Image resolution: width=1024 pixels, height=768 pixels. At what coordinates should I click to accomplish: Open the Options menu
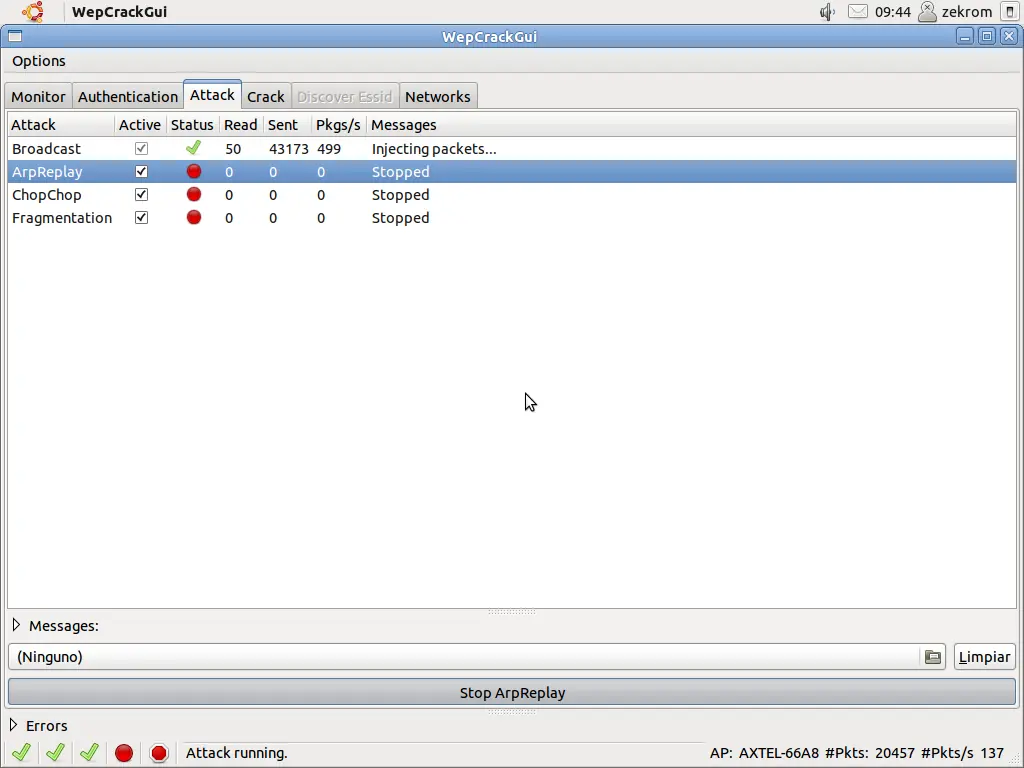pyautogui.click(x=39, y=61)
